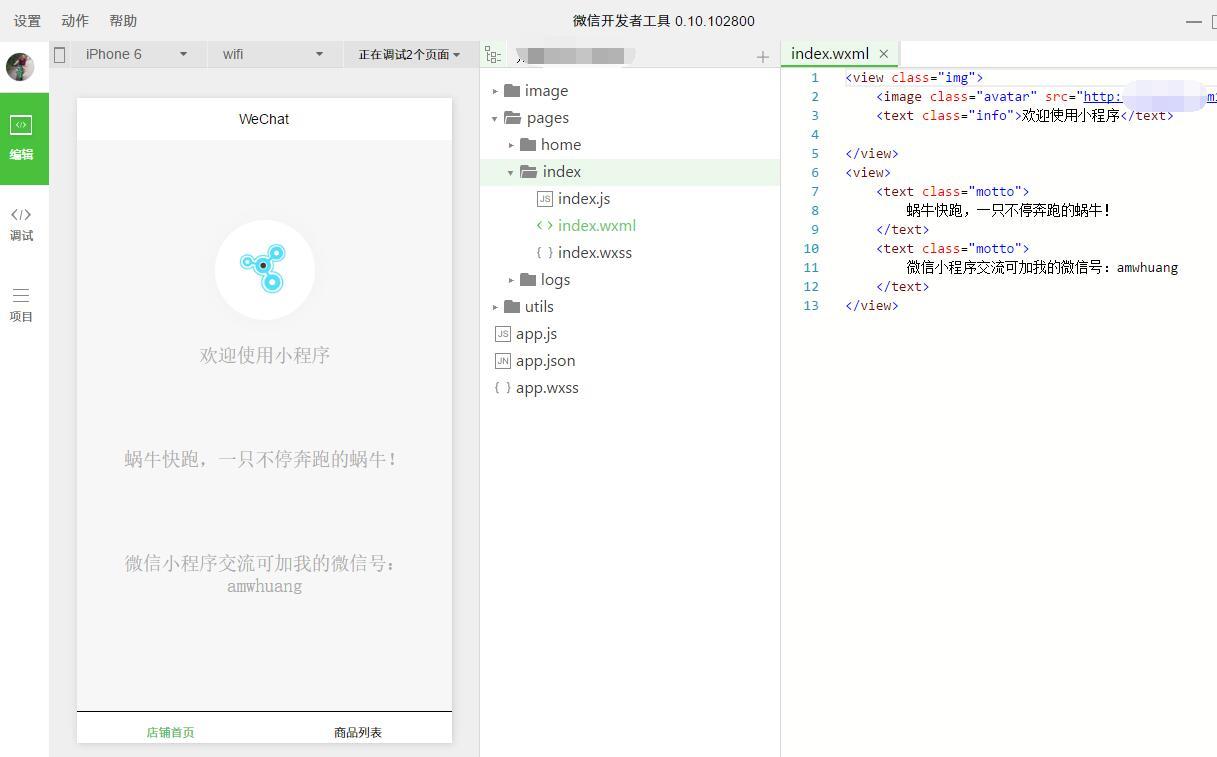Viewport: 1217px width, 757px height.
Task: Select the logs folder icon
Action: [x=528, y=280]
